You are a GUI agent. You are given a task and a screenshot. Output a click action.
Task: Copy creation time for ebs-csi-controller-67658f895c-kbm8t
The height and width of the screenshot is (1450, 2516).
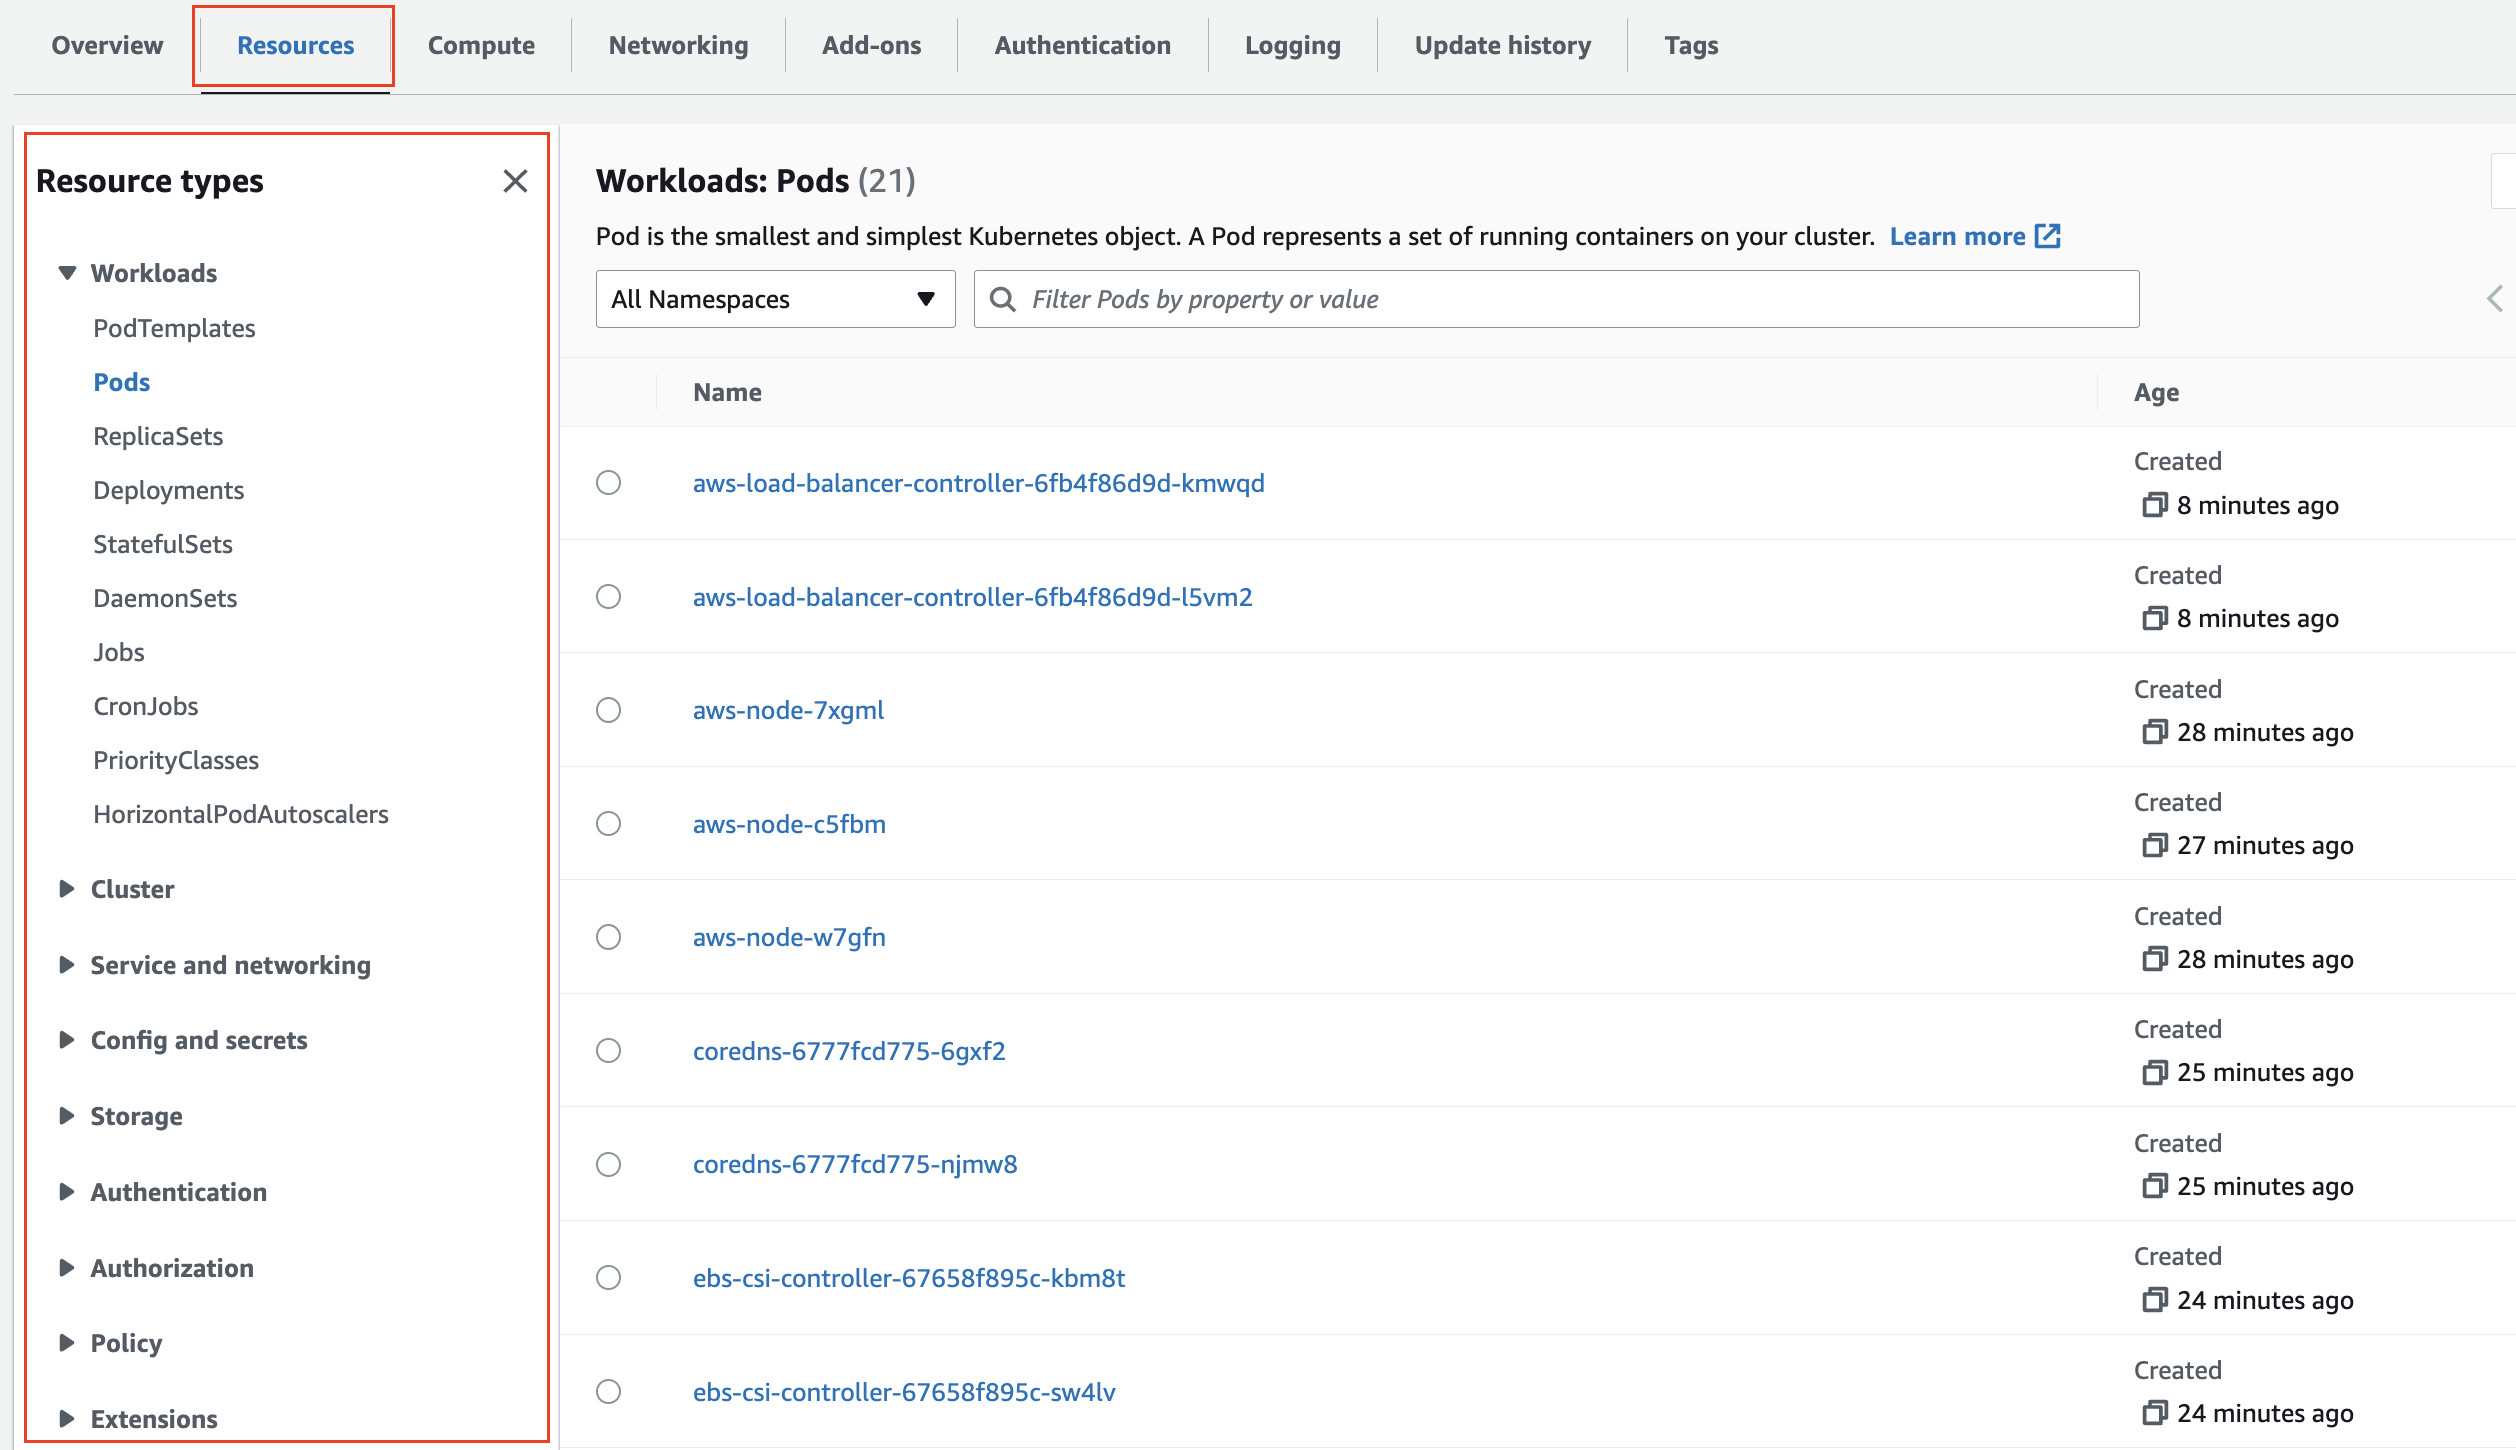2154,1299
